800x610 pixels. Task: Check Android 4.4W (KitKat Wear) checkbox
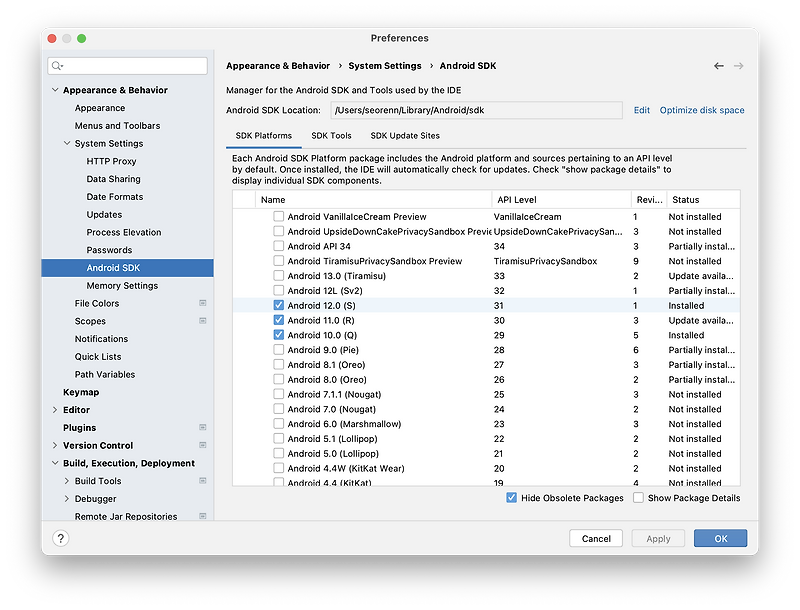[279, 468]
